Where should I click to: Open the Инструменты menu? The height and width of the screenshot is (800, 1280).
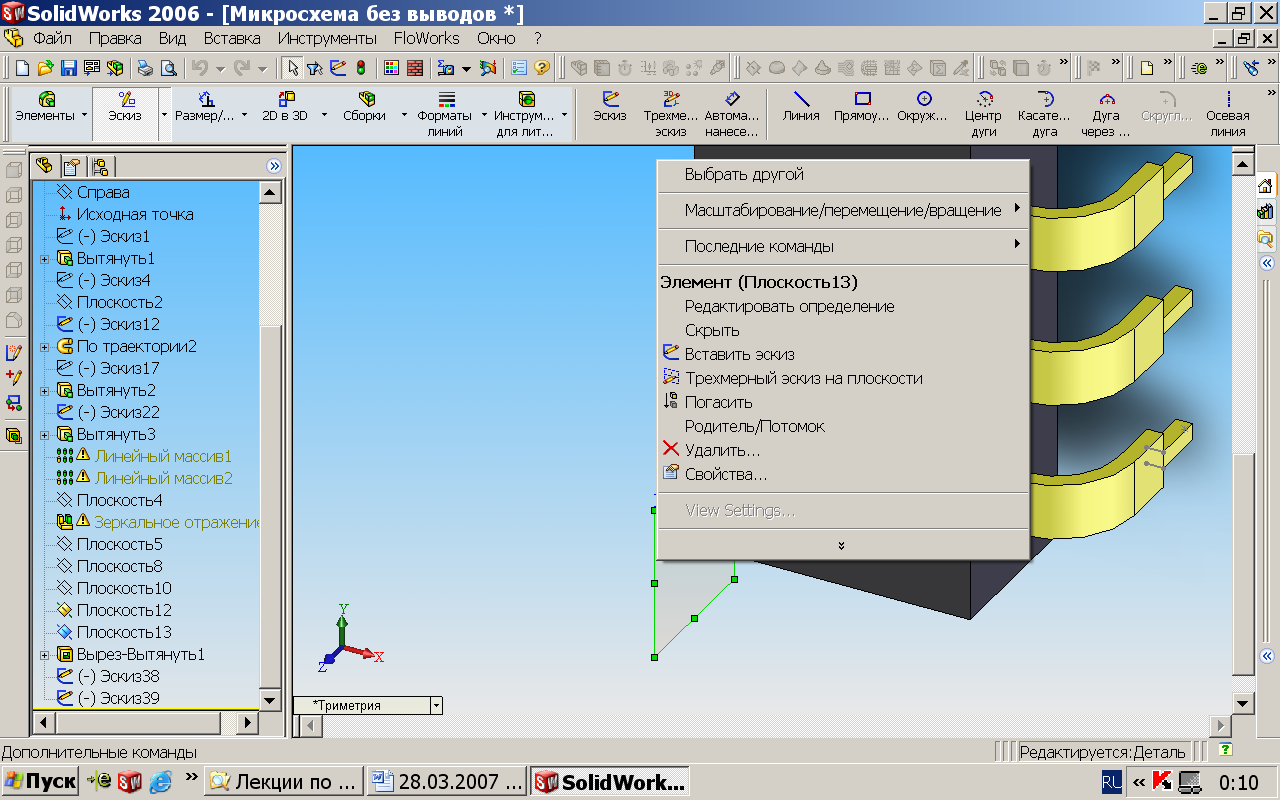click(x=327, y=38)
